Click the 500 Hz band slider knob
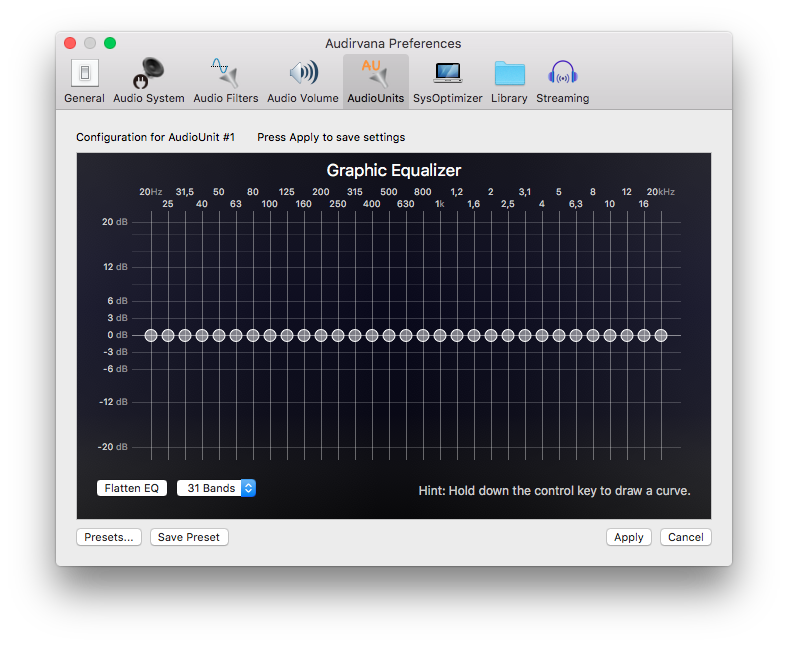788x646 pixels. (x=389, y=335)
